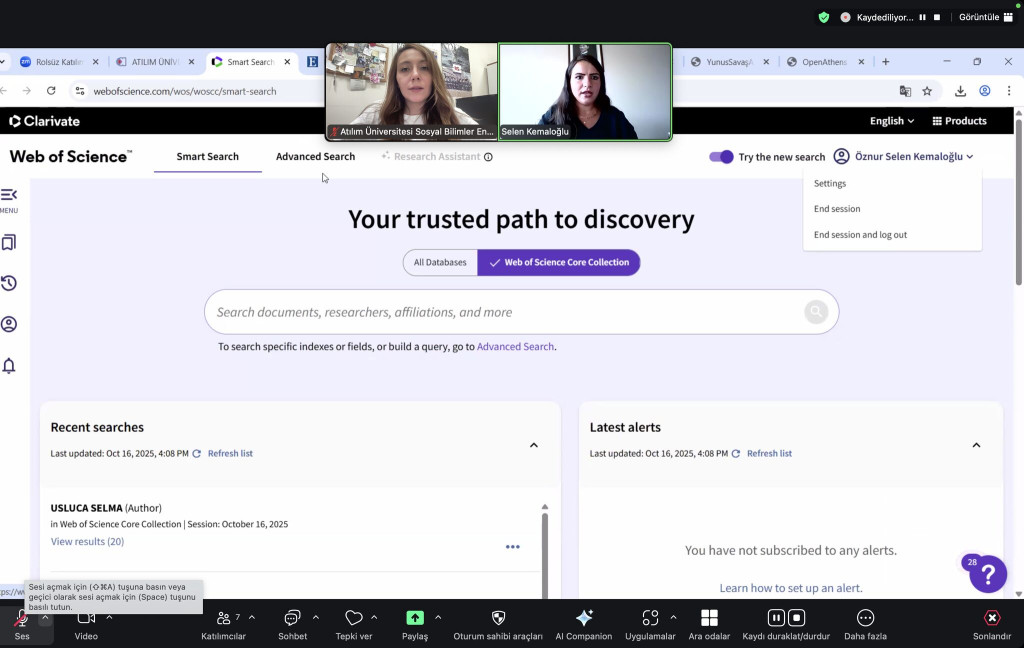This screenshot has width=1024, height=648.
Task: Collapse the Recent searches panel
Action: [x=534, y=445]
